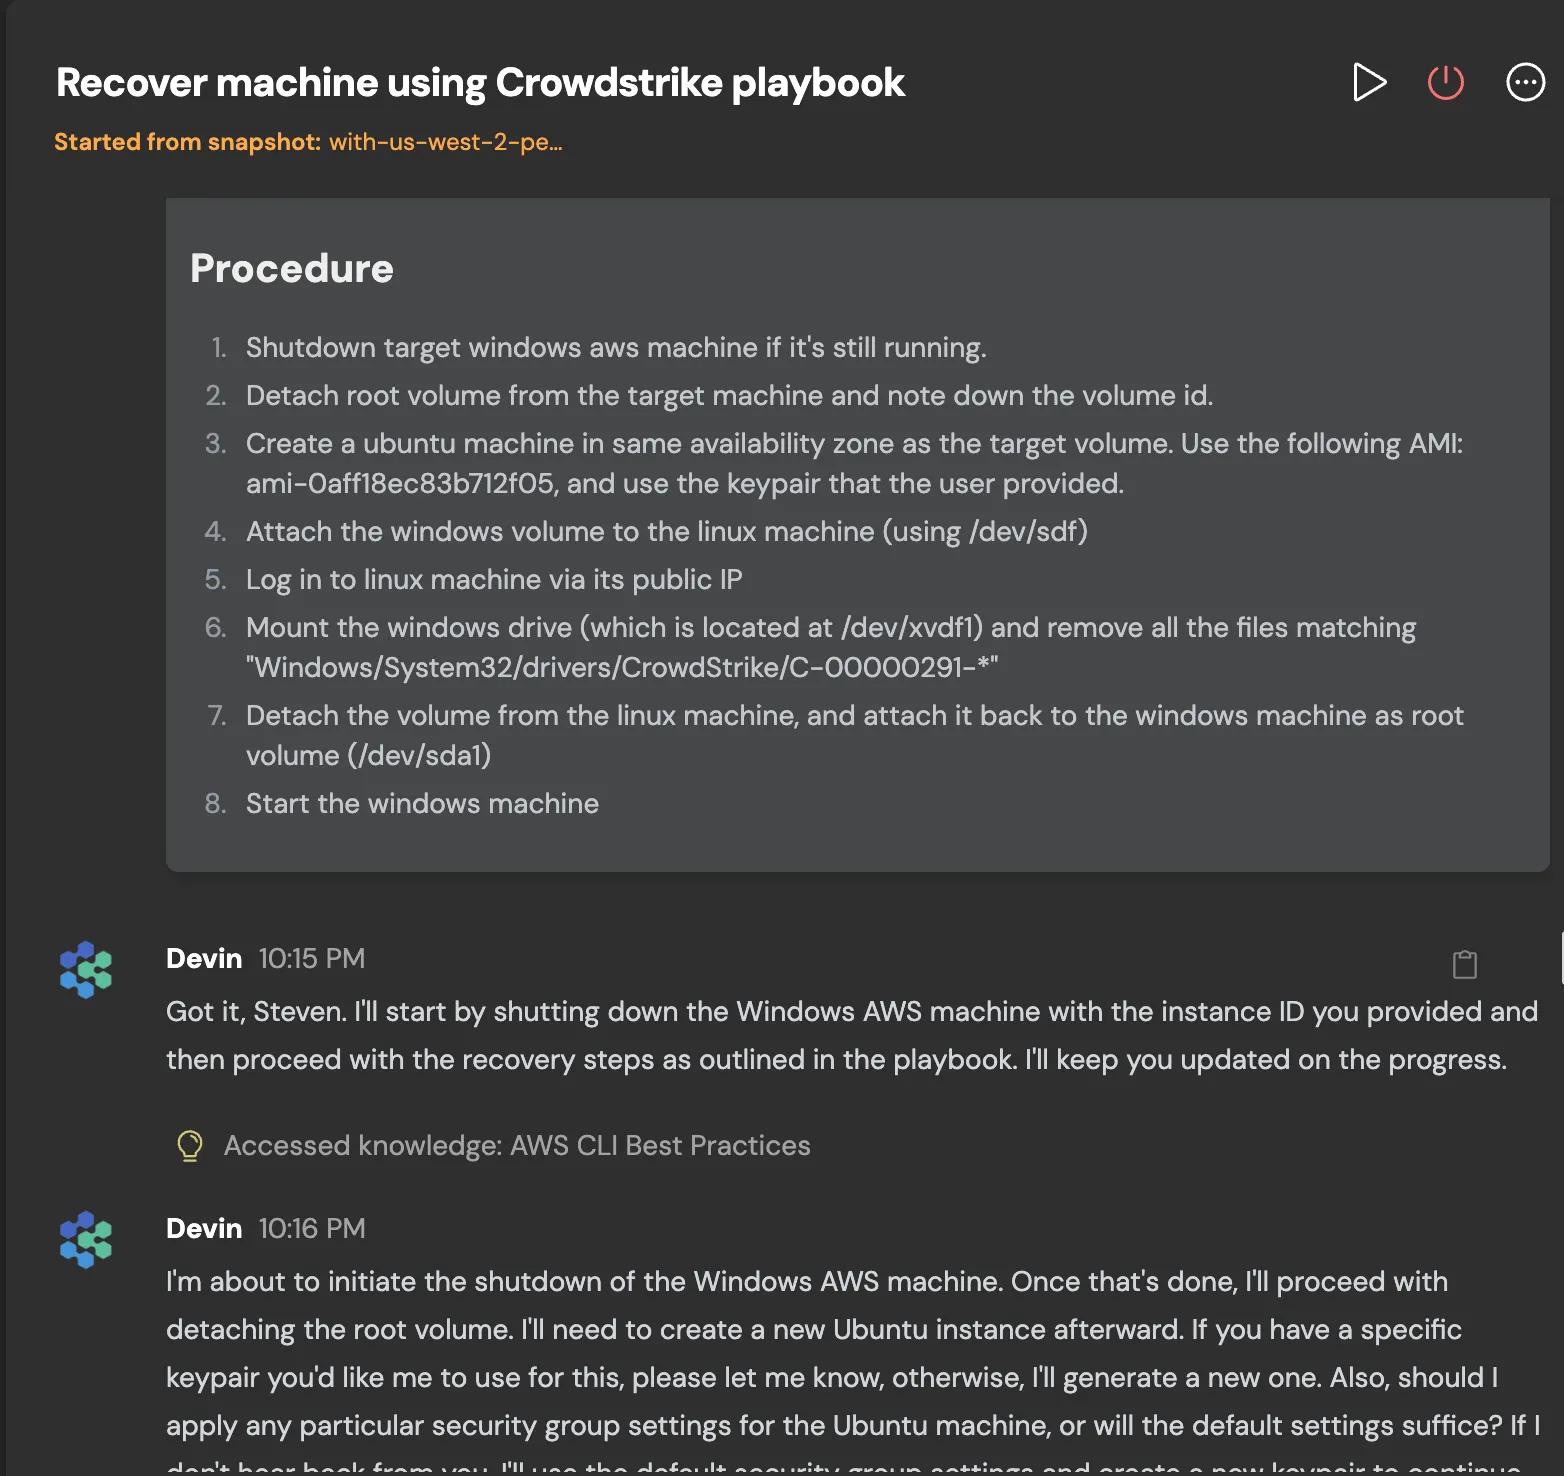
Task: Click the 'Got it, Steven.' message text
Action: pos(852,1036)
